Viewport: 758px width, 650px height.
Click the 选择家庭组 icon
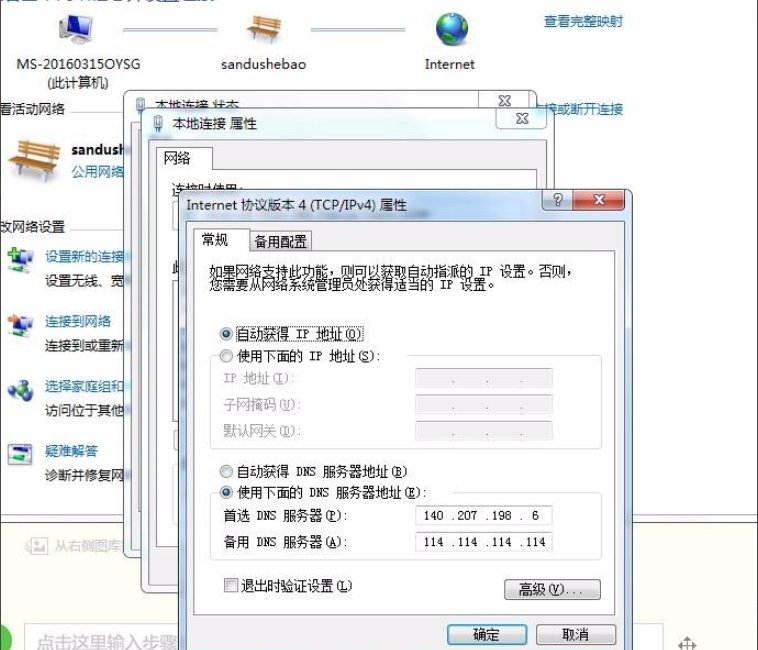20,390
